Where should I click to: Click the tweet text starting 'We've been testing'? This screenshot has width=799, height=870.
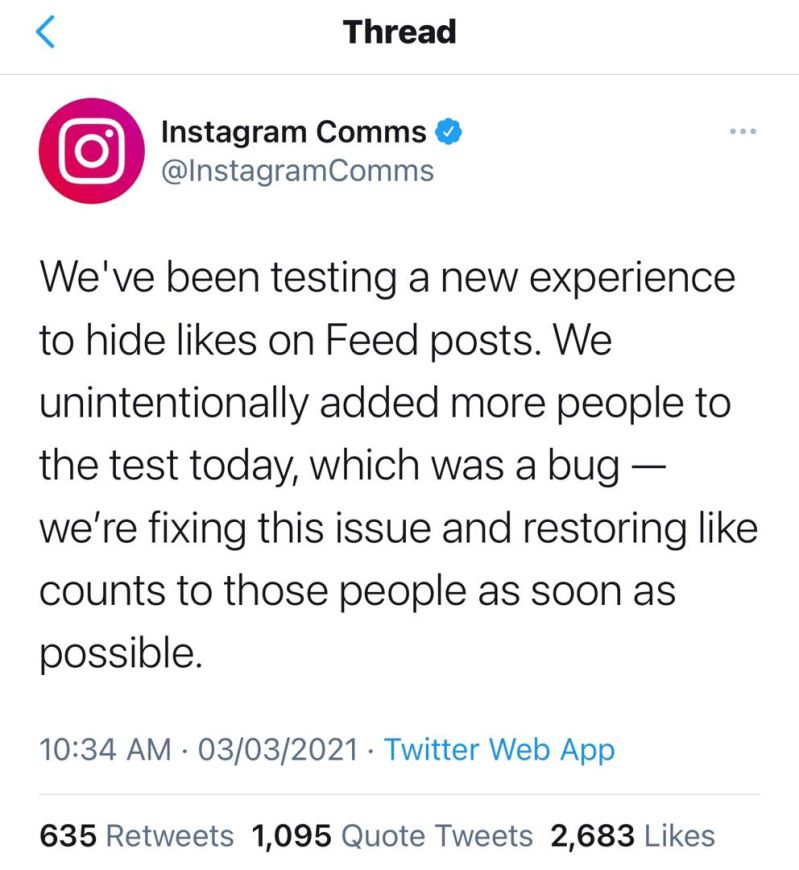(x=398, y=465)
